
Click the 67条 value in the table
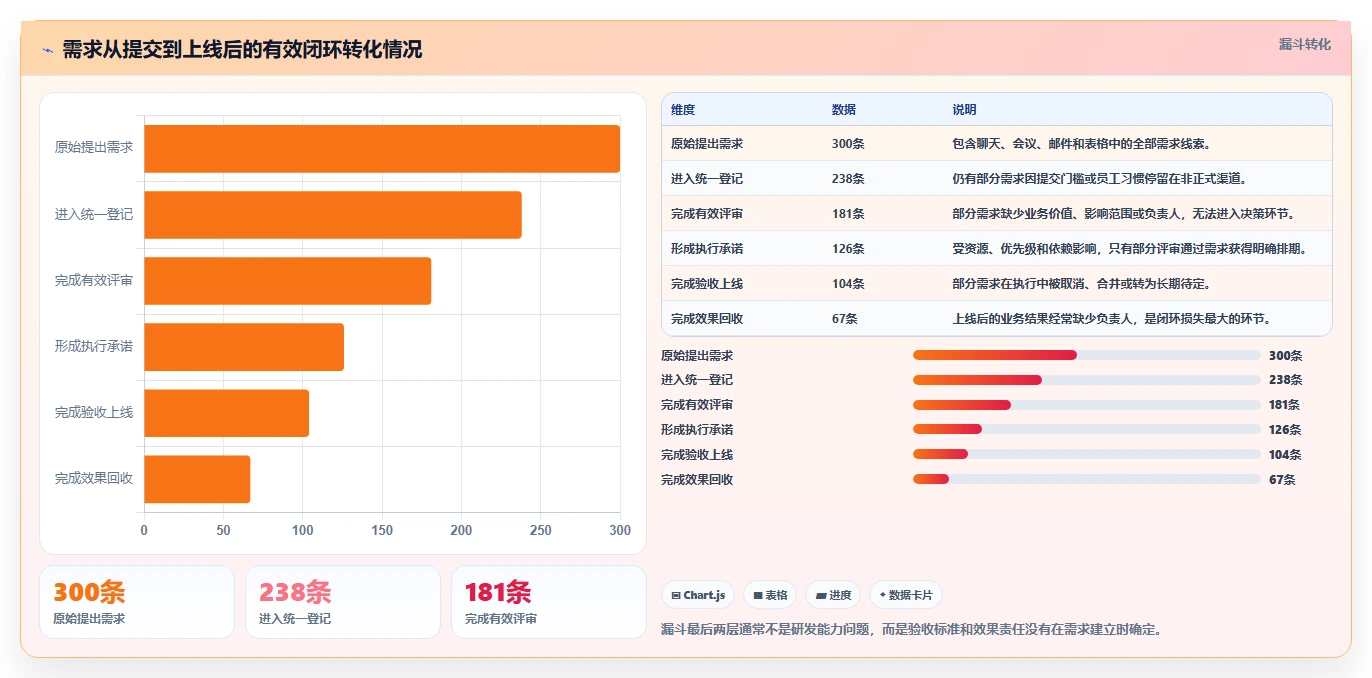pos(845,319)
